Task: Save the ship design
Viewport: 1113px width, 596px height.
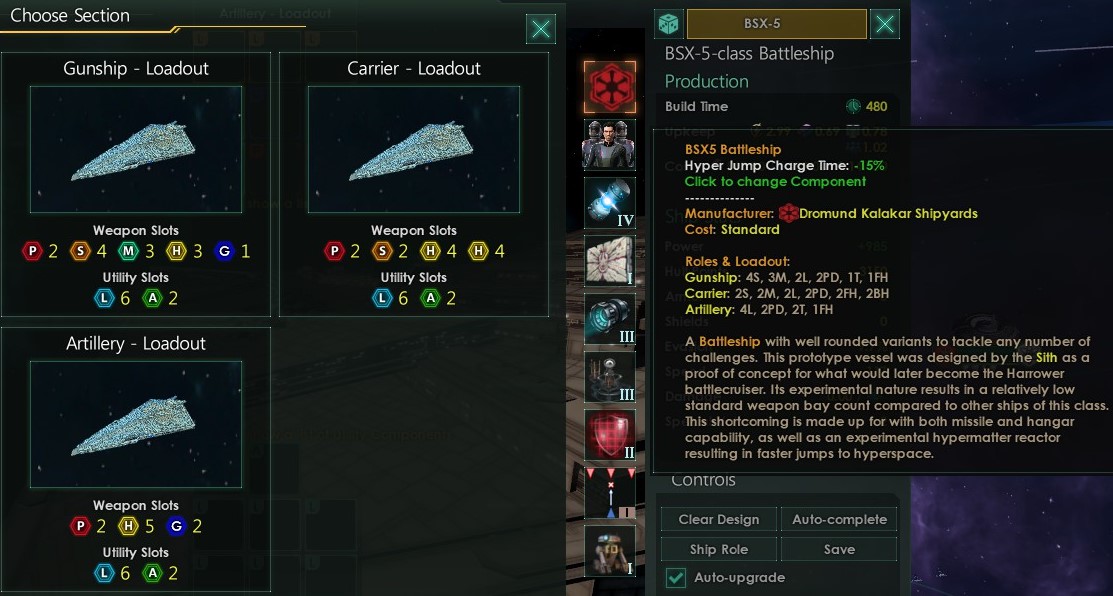Action: click(x=839, y=549)
